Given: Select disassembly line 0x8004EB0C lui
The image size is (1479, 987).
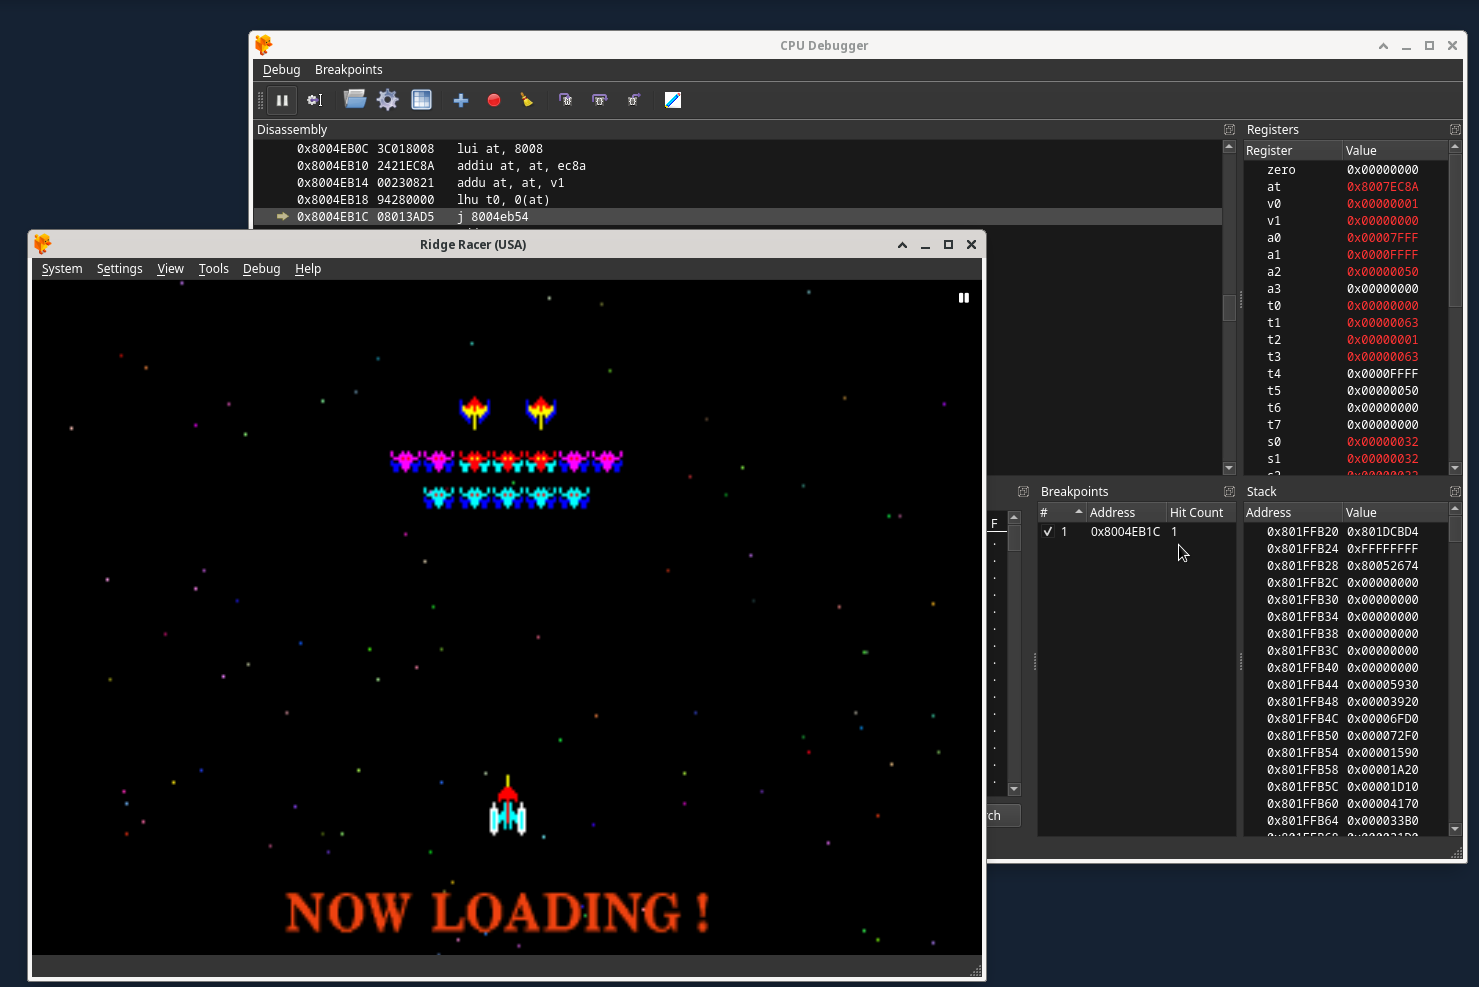Looking at the screenshot, I should click(x=738, y=149).
